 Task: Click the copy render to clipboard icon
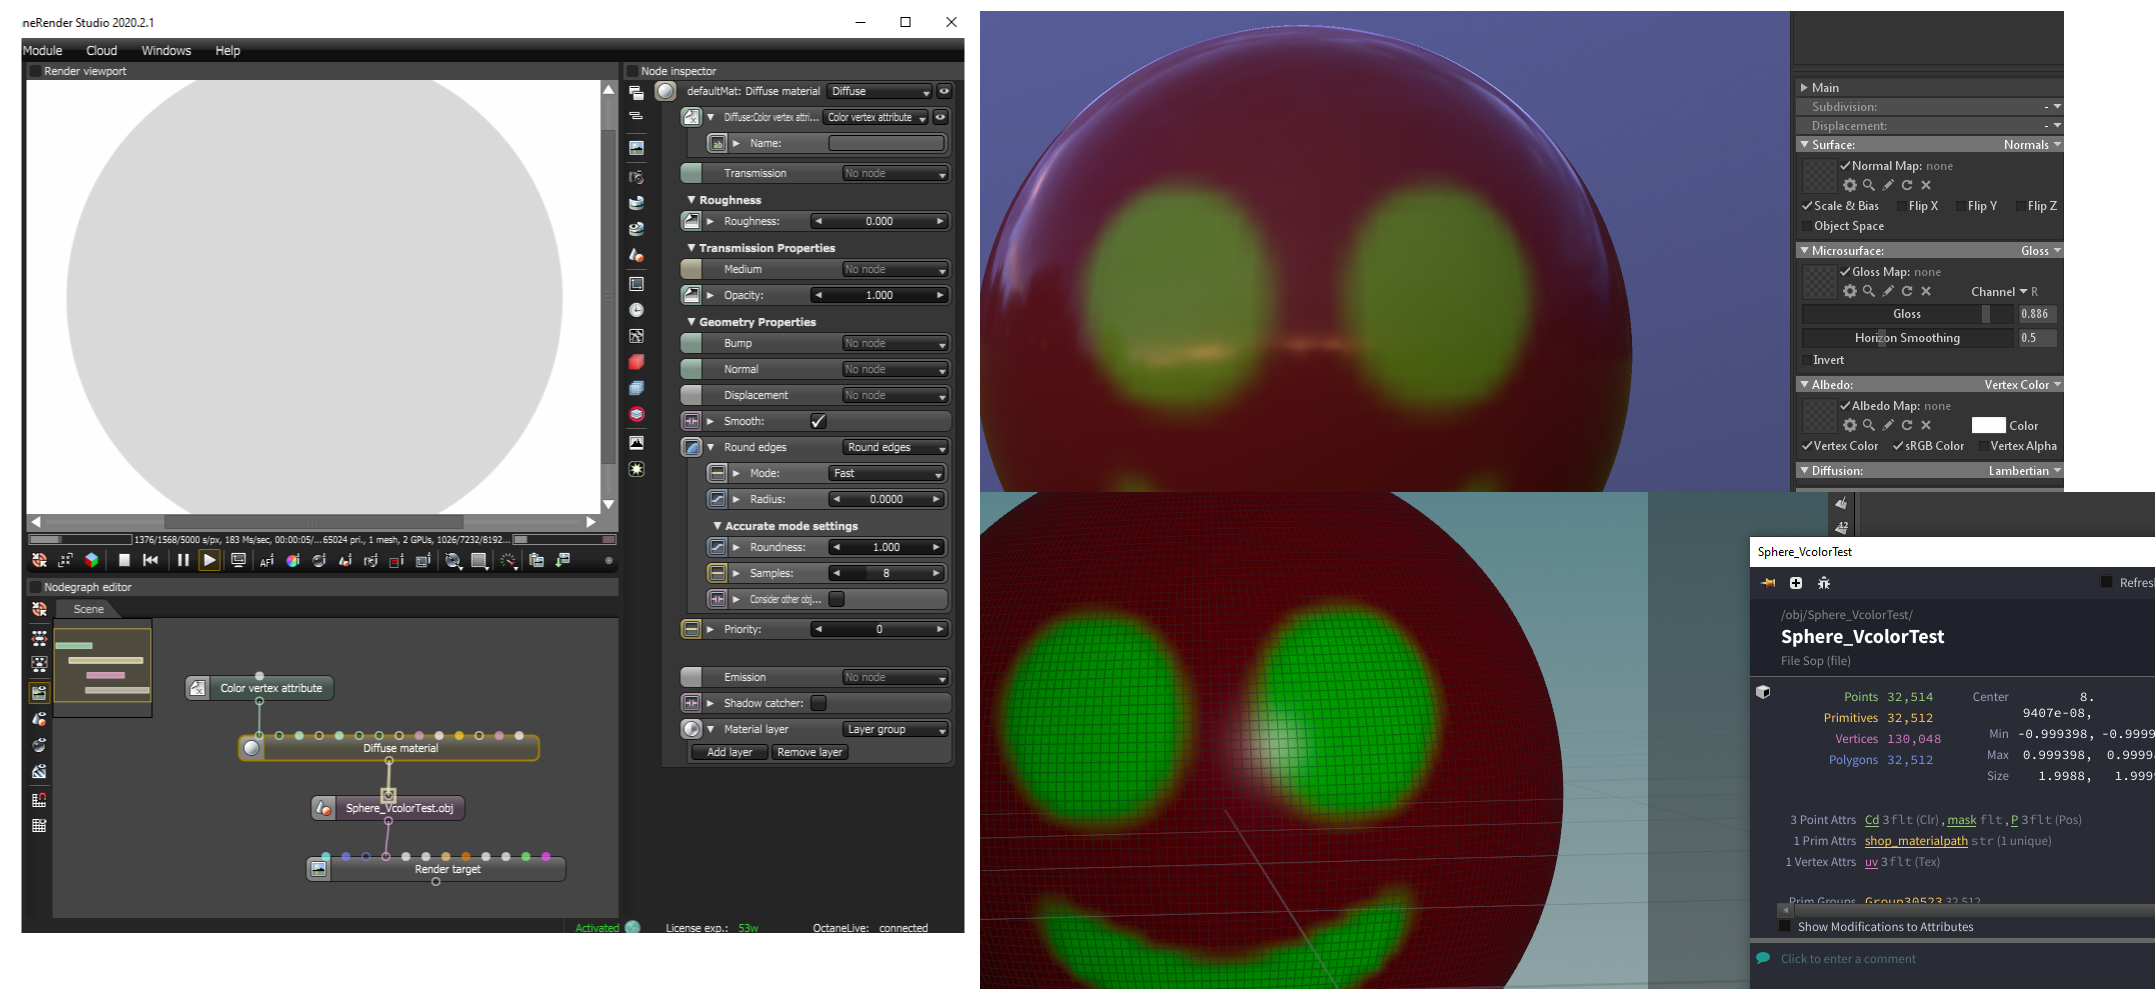536,560
